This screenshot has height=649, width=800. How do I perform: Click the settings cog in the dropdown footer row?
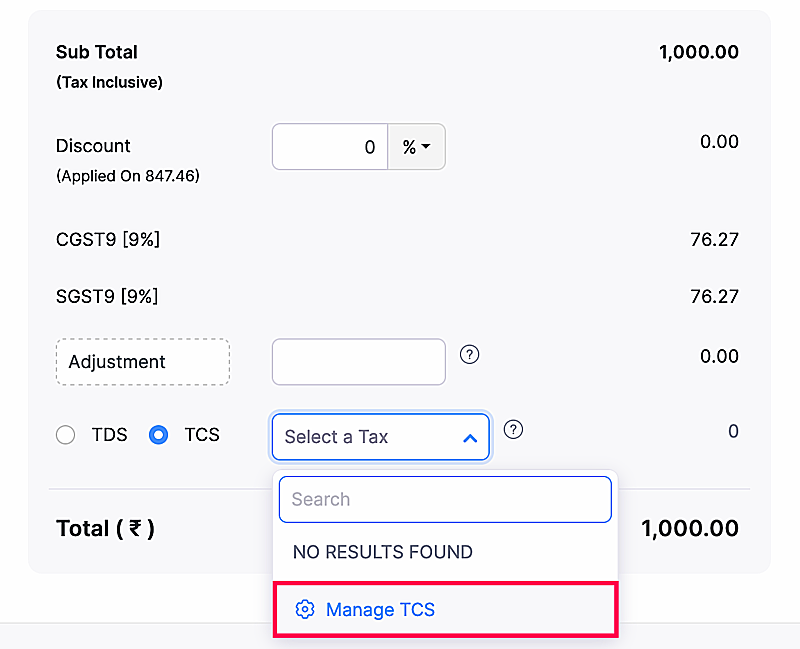pos(305,609)
